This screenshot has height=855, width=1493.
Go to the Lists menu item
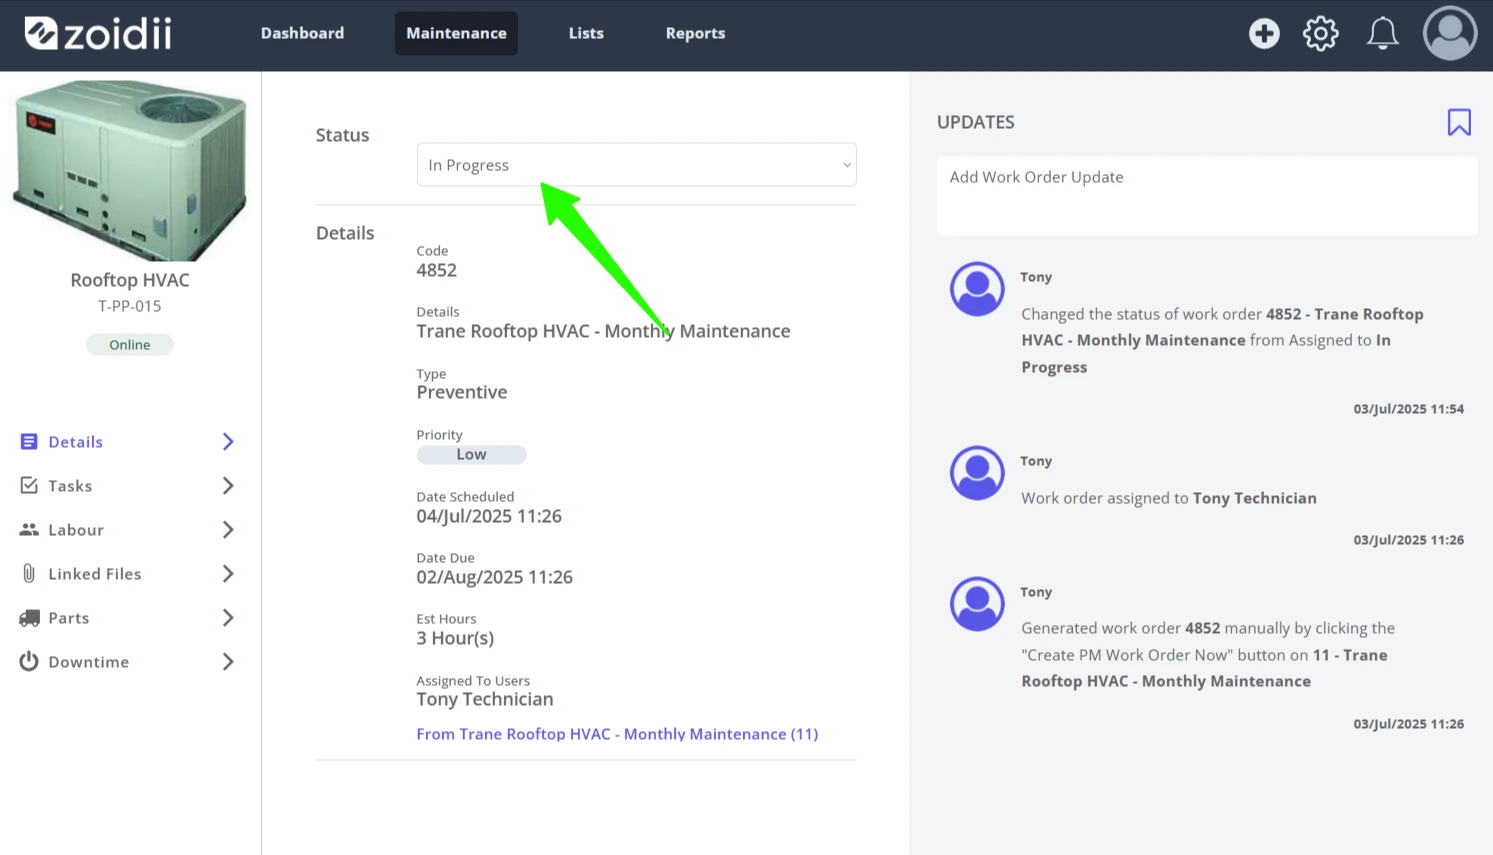(586, 33)
